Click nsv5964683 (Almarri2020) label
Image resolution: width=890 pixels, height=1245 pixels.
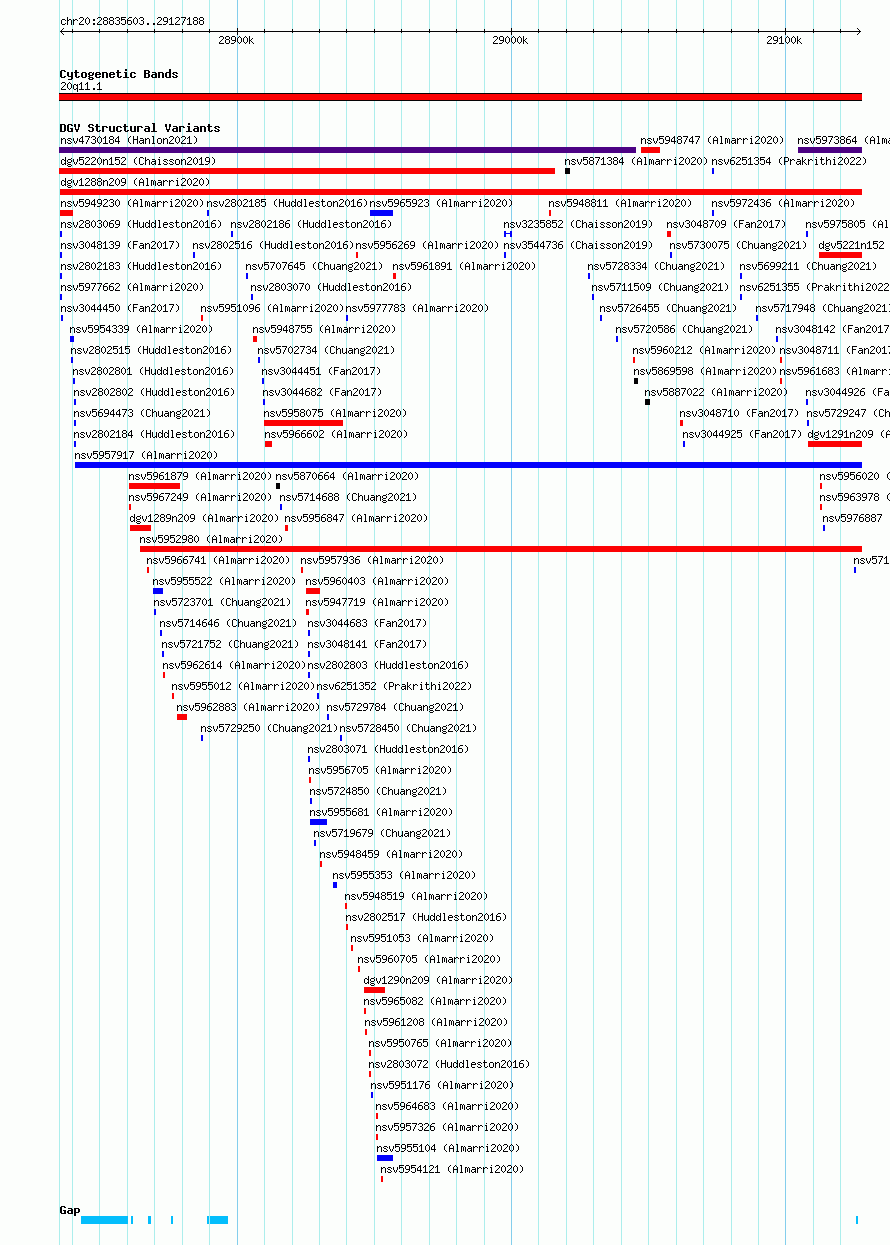(447, 1106)
